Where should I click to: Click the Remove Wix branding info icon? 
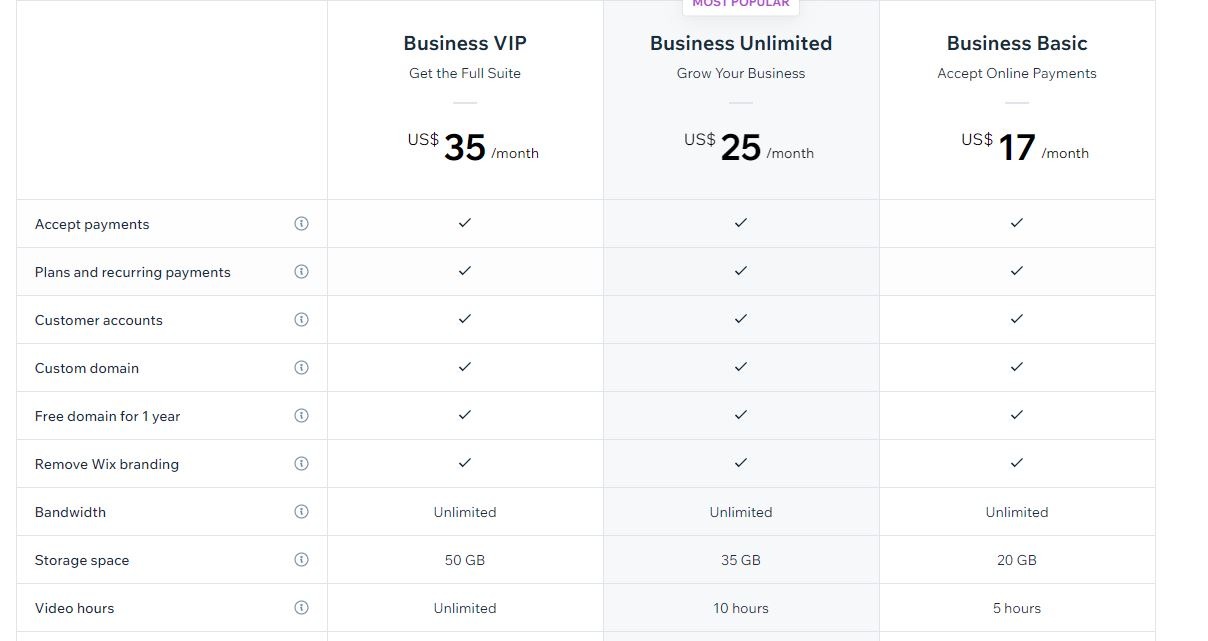[301, 464]
